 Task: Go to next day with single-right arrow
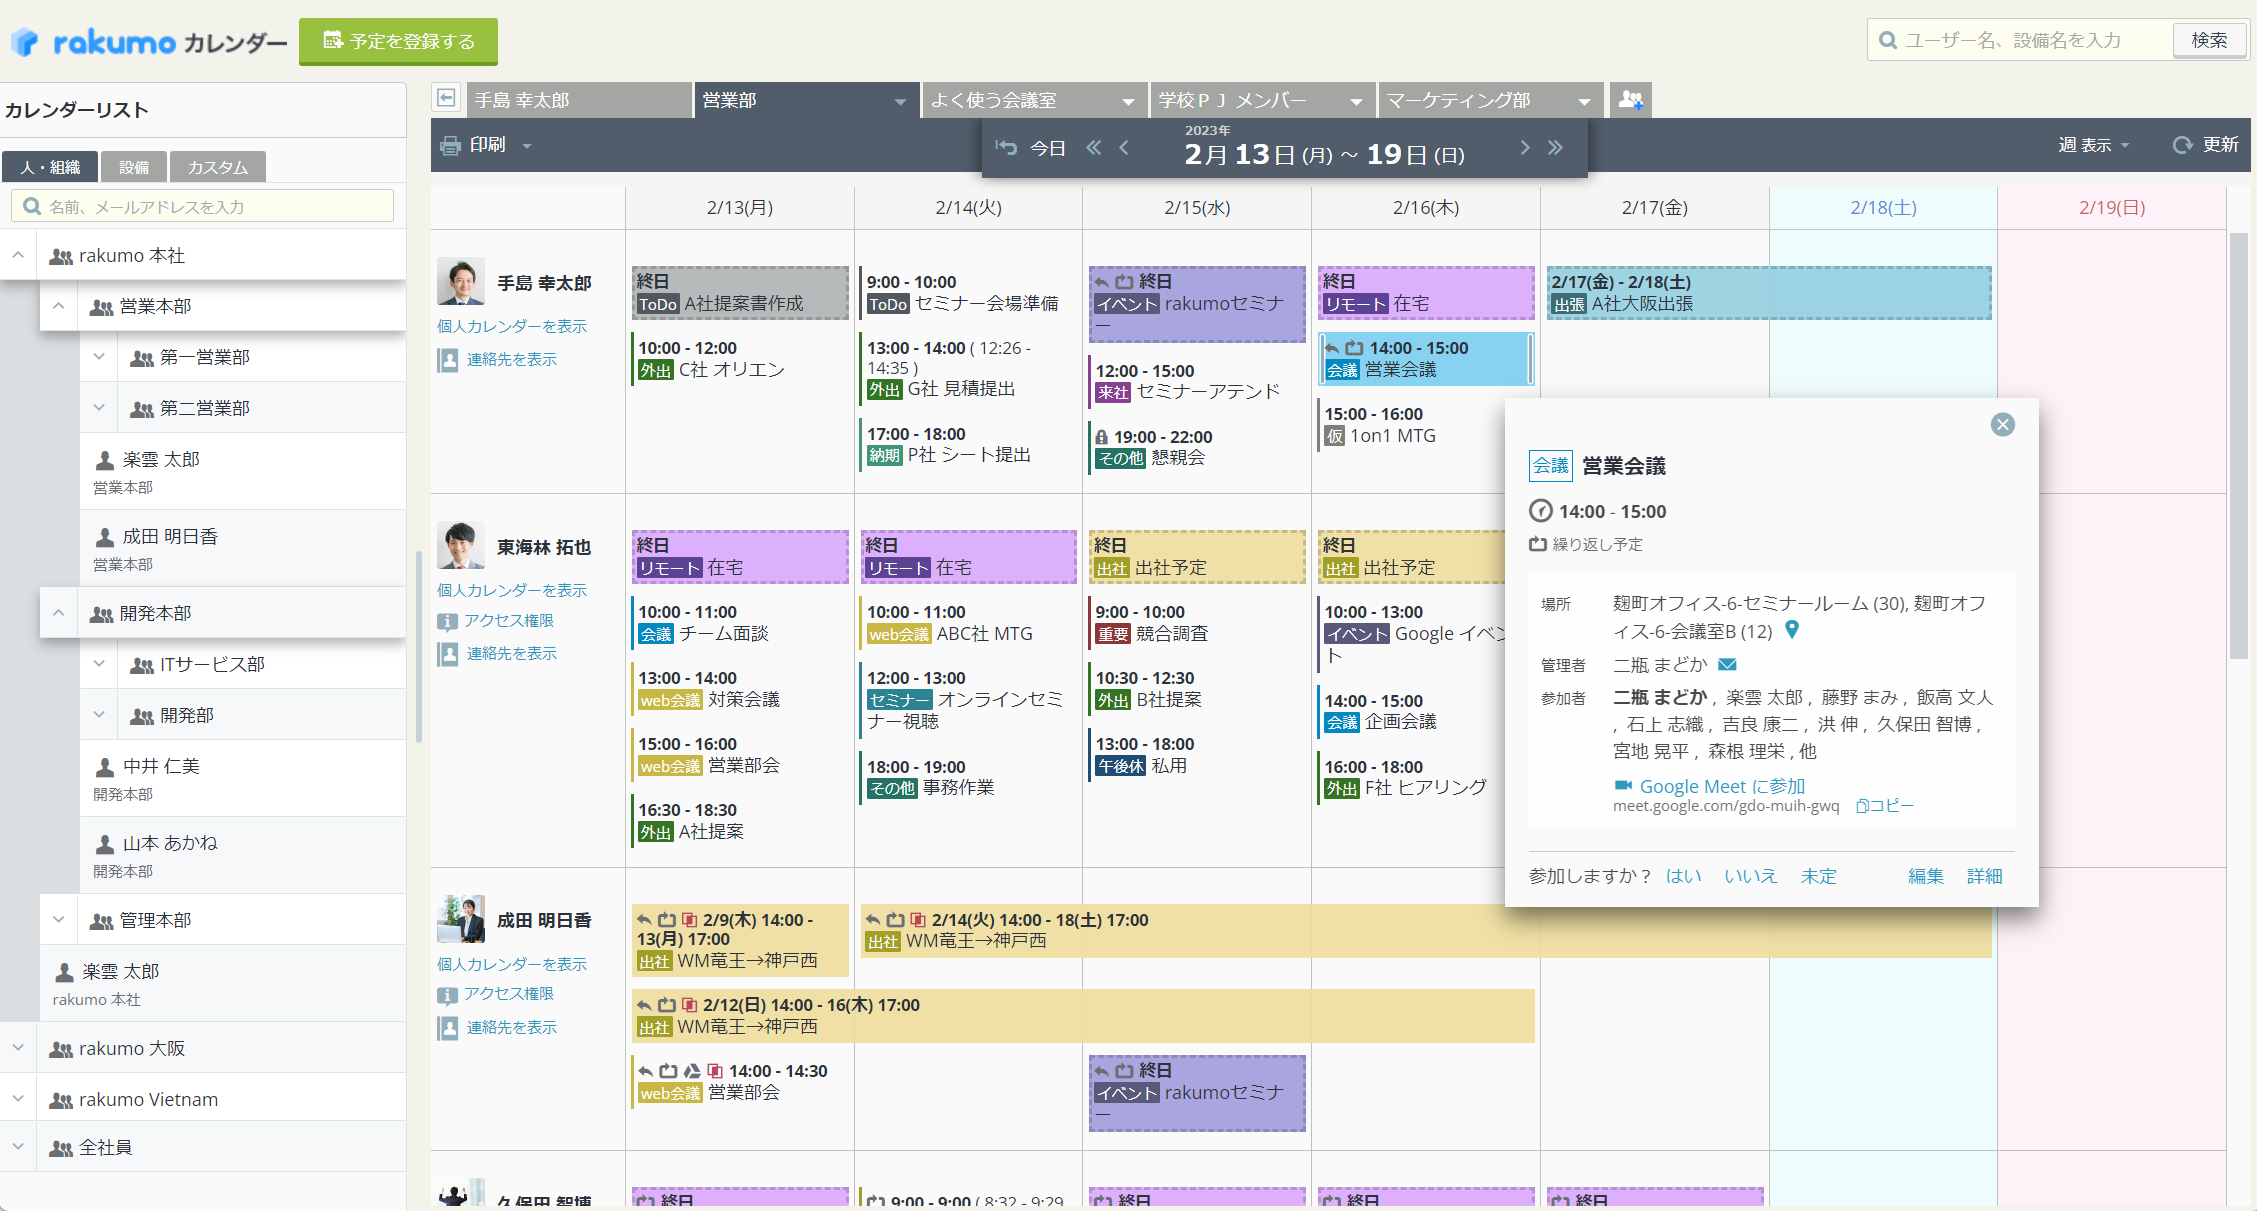click(1524, 148)
